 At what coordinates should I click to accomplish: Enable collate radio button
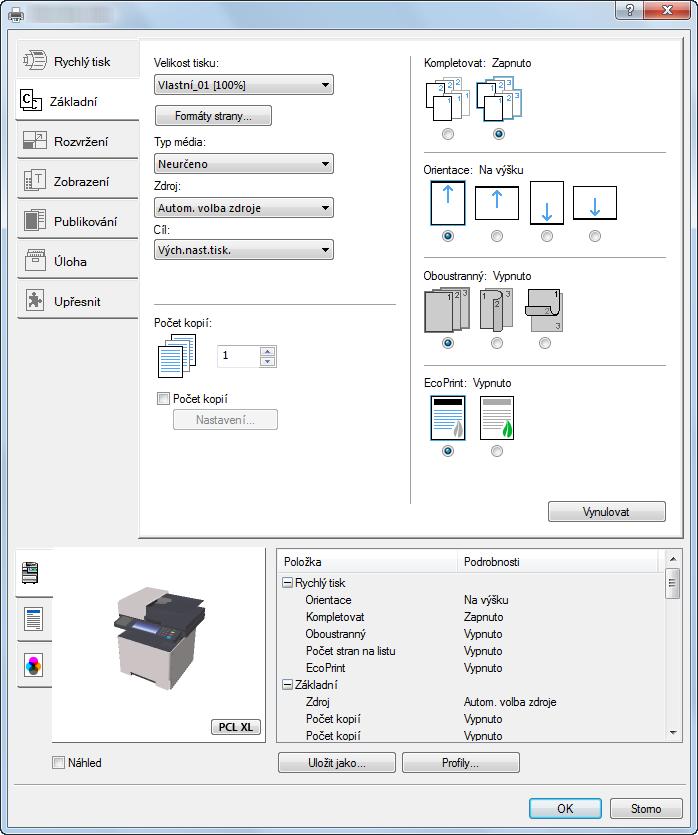tap(499, 134)
